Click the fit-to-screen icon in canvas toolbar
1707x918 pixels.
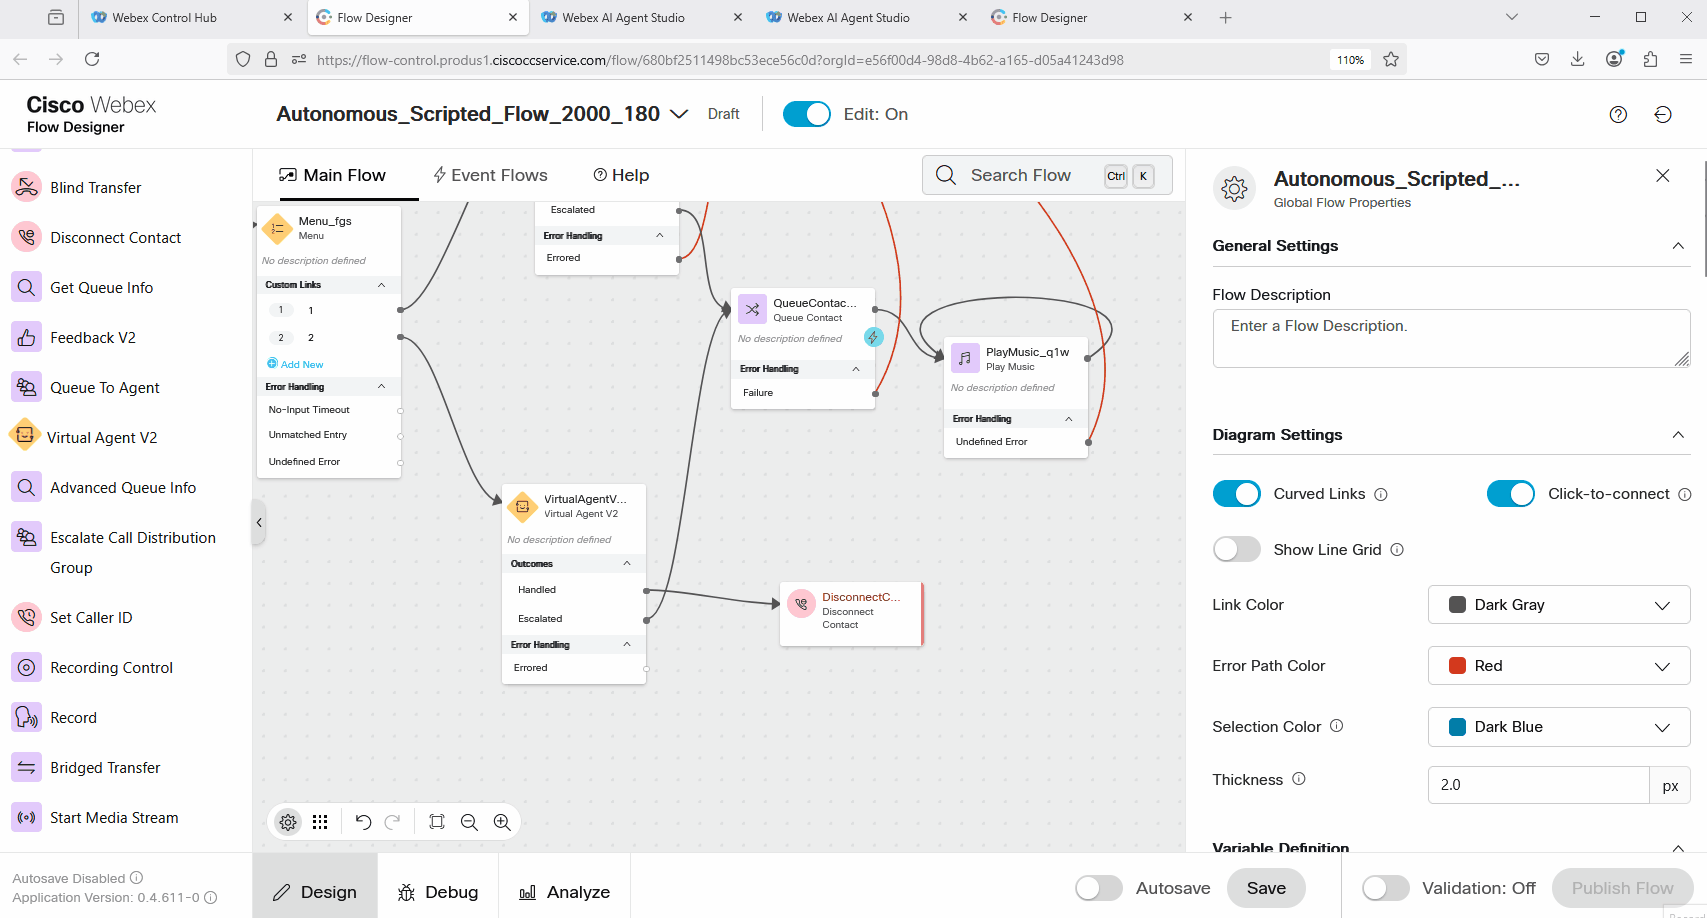click(437, 822)
